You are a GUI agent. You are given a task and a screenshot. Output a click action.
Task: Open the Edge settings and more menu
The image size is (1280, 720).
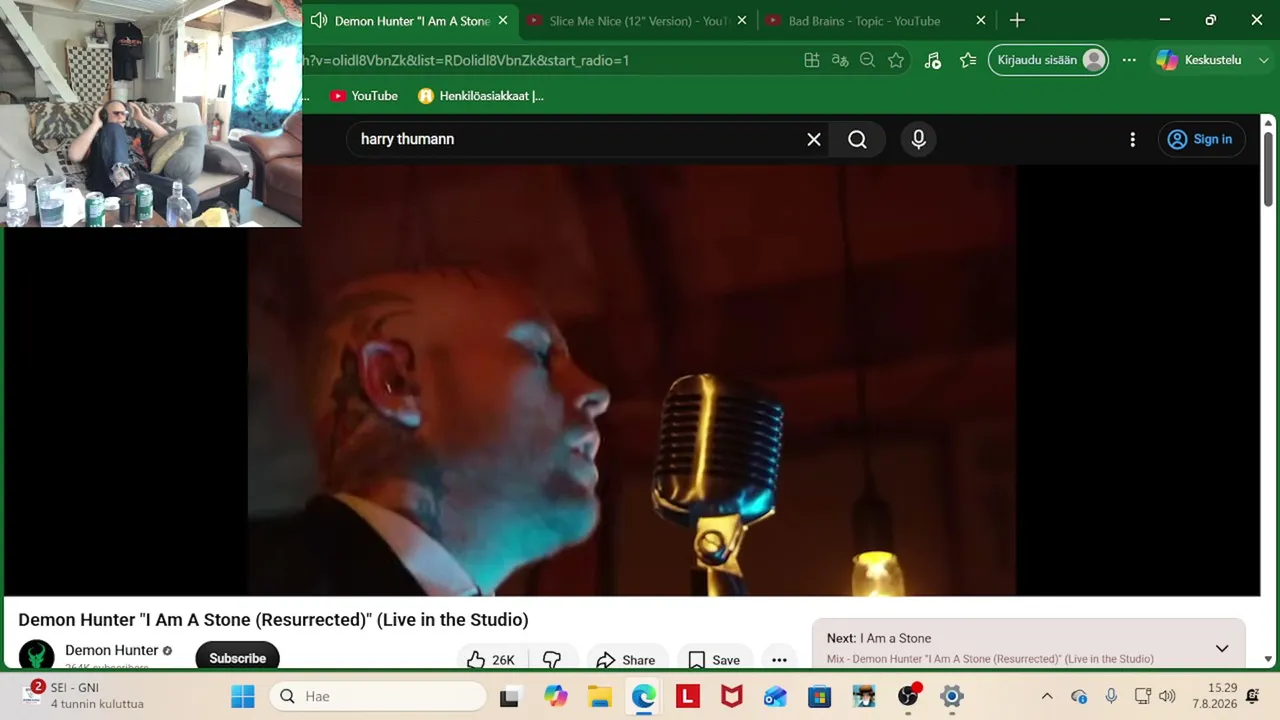[1129, 60]
